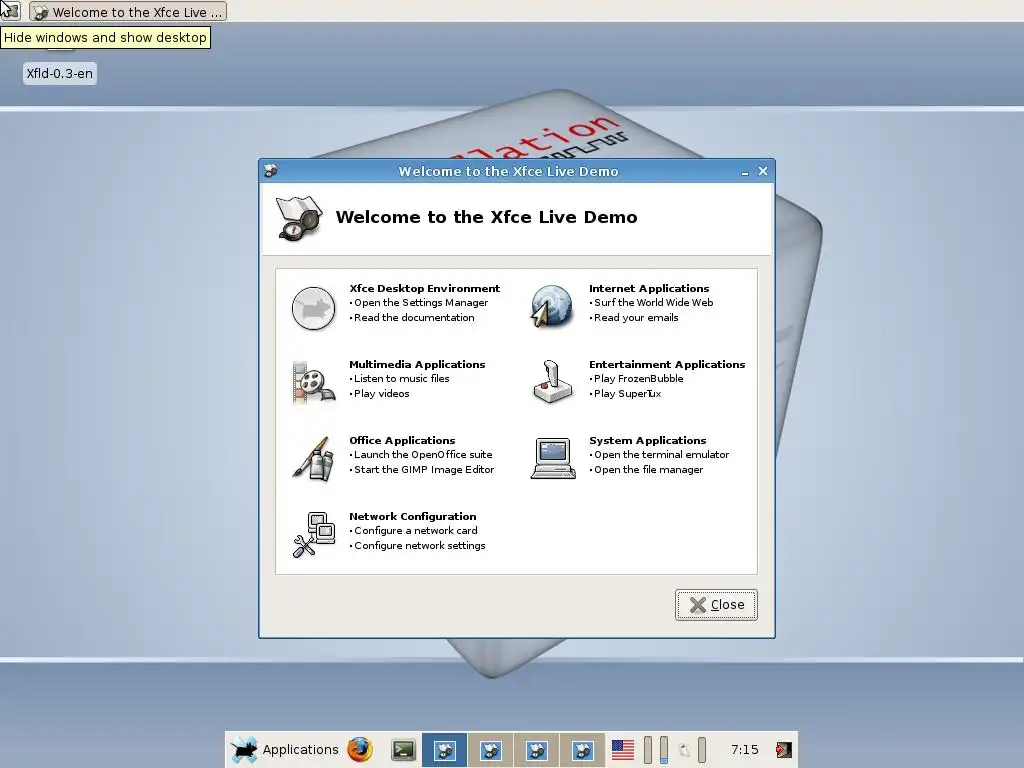Click the small mouse icon in bottom panel
The width and height of the screenshot is (1024, 768).
[684, 750]
